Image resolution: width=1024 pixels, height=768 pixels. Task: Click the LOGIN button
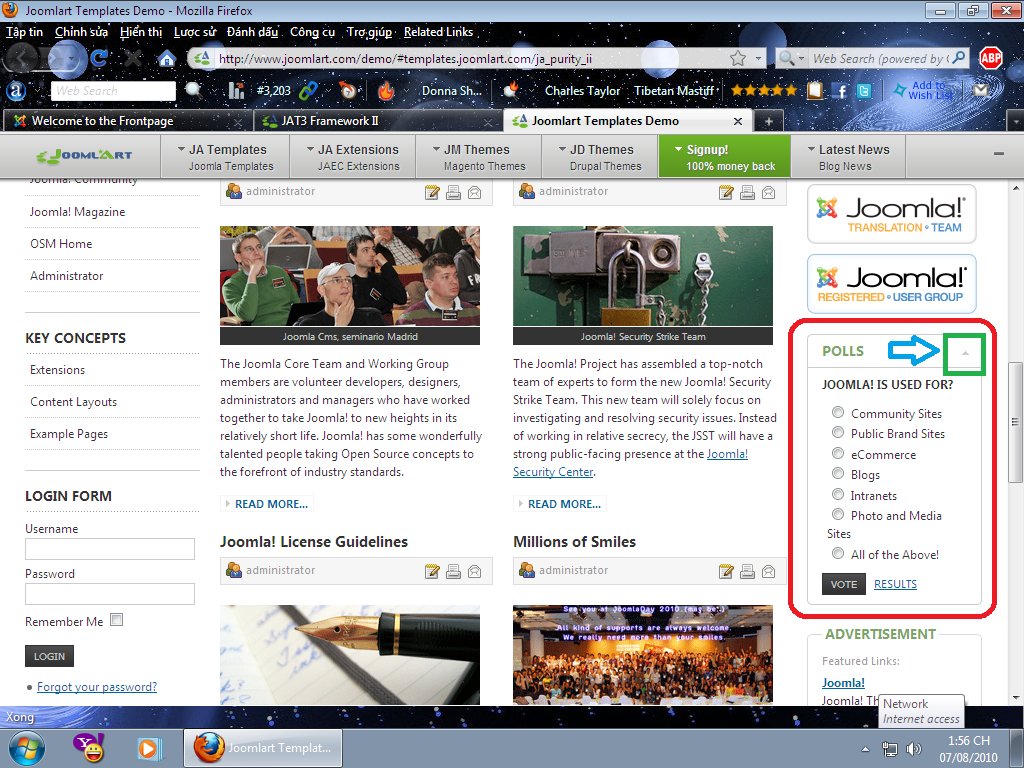50,656
